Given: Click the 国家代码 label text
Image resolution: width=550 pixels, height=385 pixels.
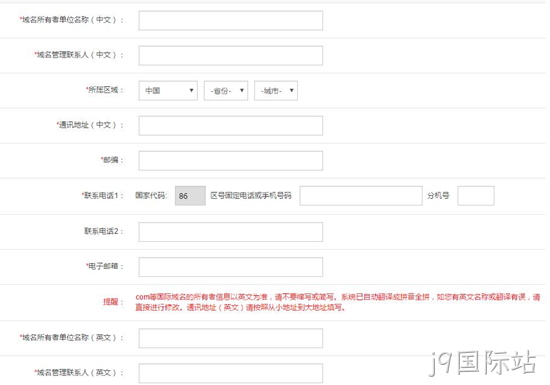Looking at the screenshot, I should [x=151, y=196].
